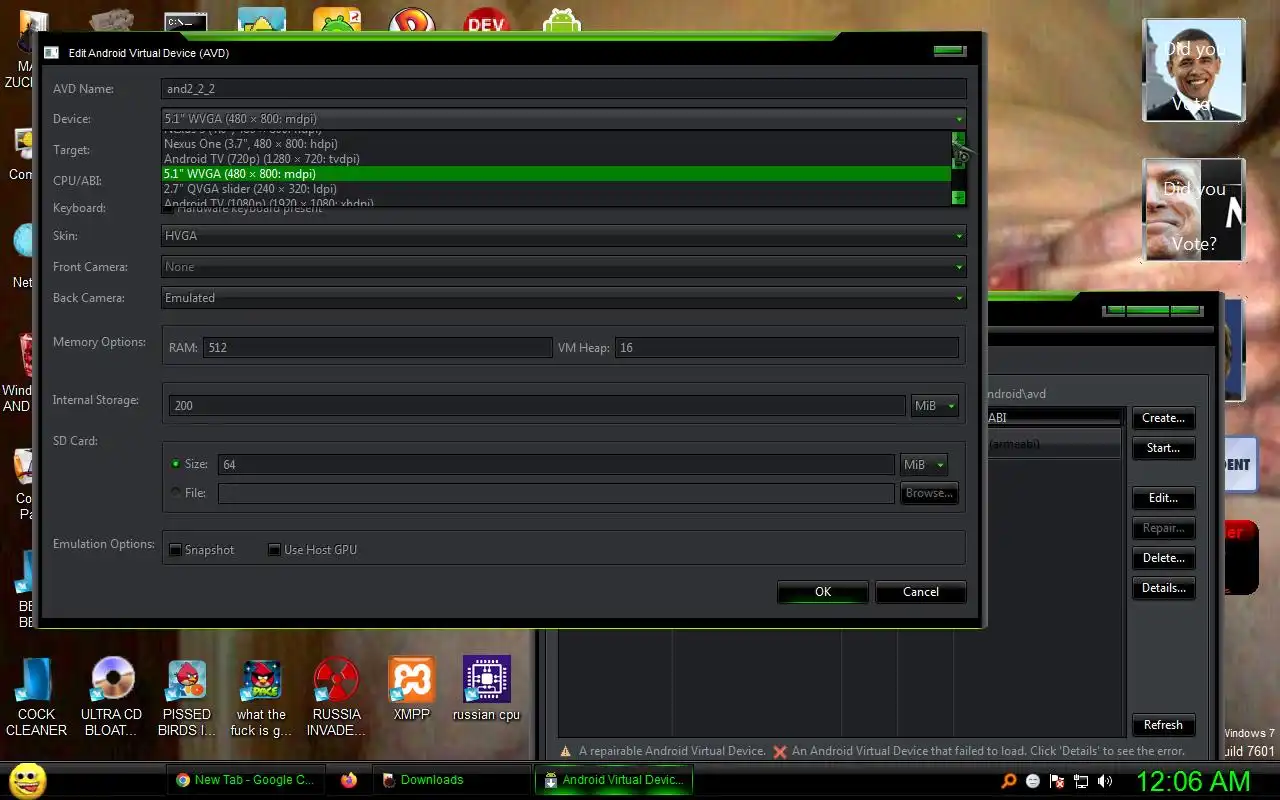Launch the RUSSIA INVADE desktop shortcut
Screen dimensions: 1280x800
pos(336,697)
